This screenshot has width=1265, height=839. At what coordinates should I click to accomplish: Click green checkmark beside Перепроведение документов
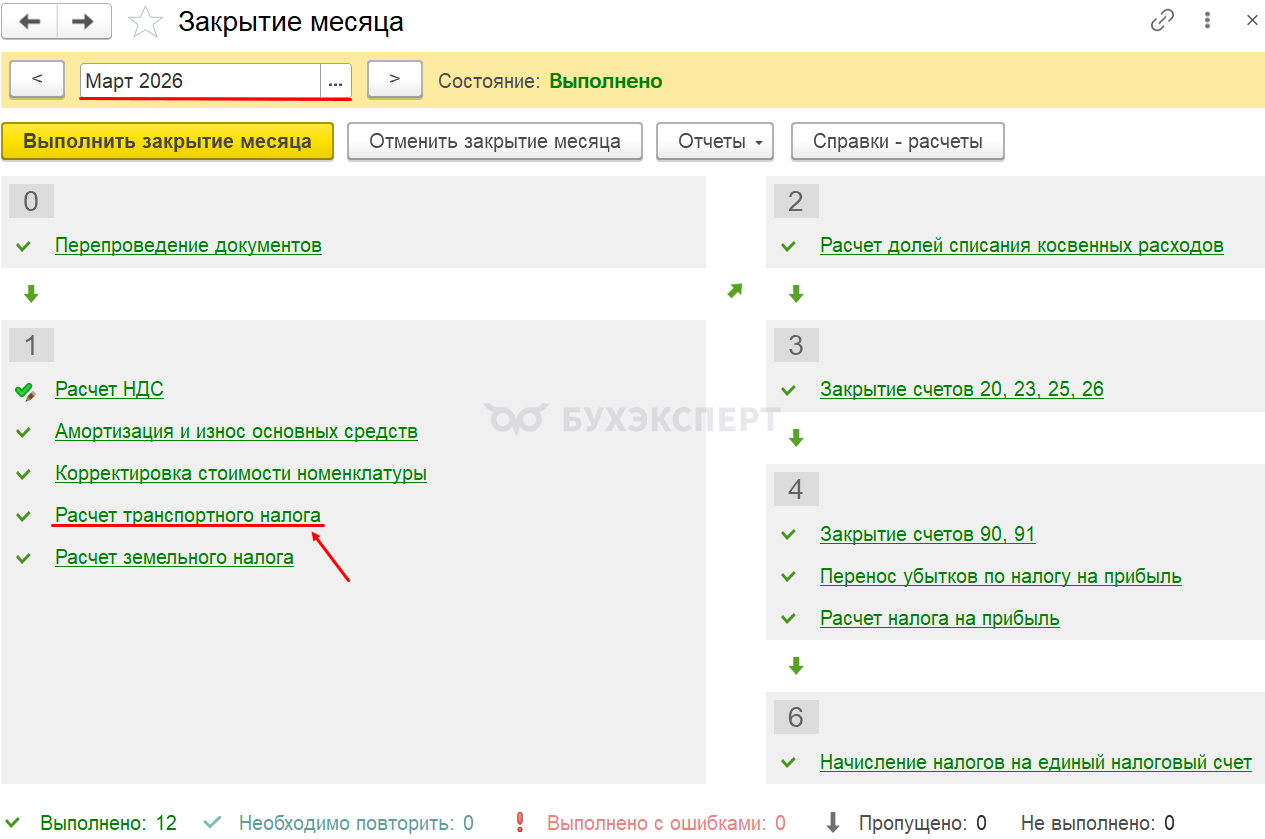click(x=24, y=246)
